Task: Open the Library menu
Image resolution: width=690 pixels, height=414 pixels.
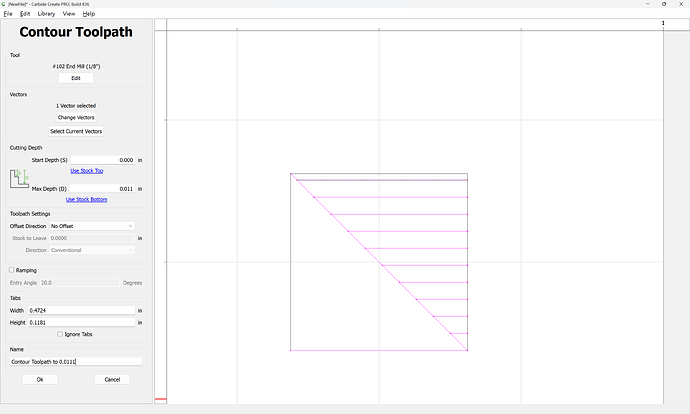Action: click(46, 14)
